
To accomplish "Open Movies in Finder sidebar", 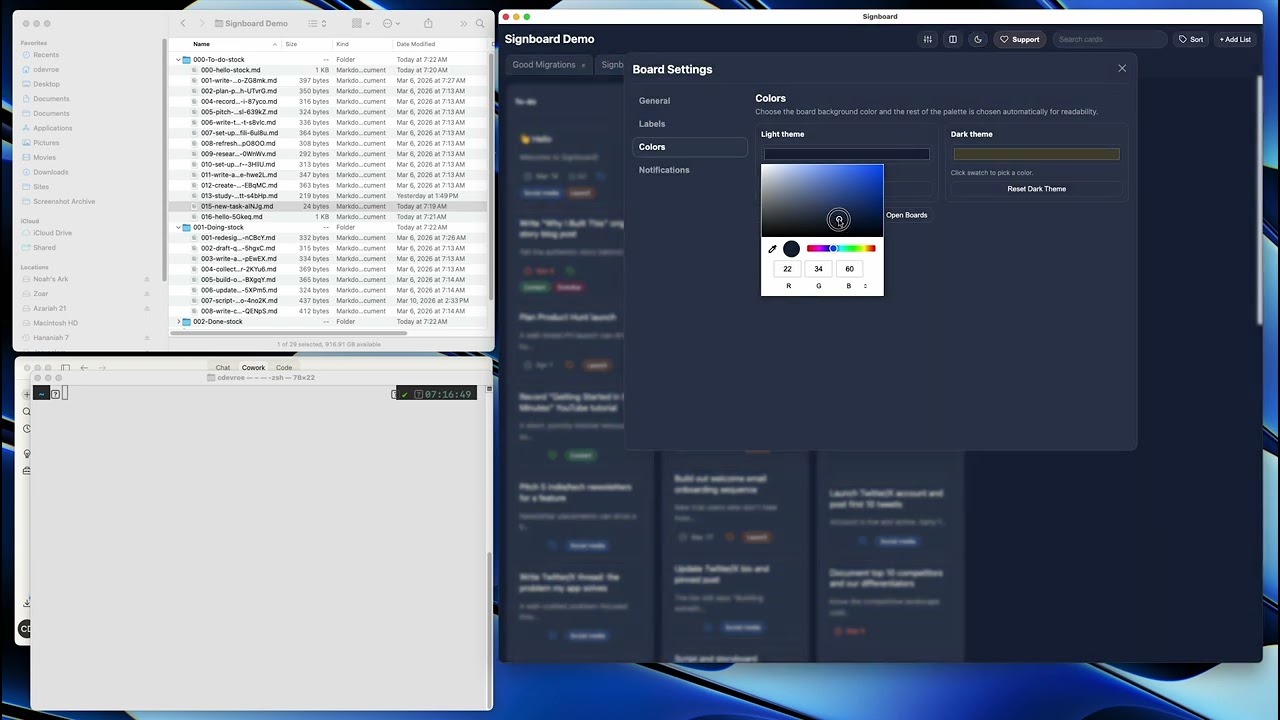I will (x=45, y=157).
